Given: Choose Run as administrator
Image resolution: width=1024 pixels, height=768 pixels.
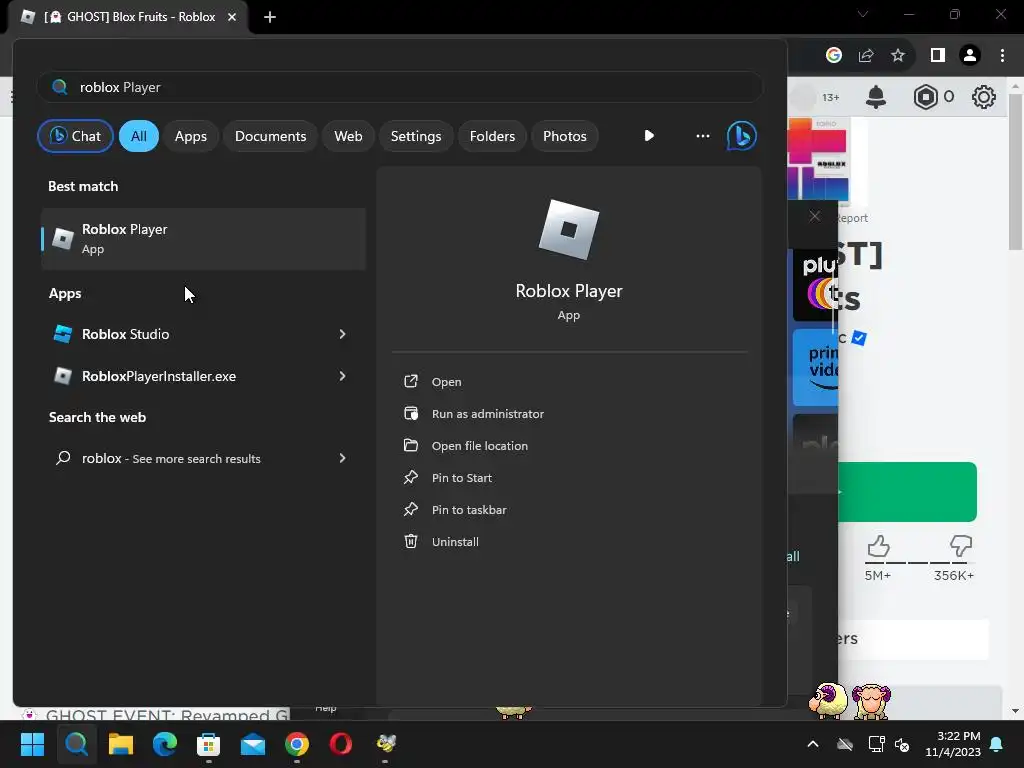Looking at the screenshot, I should pyautogui.click(x=488, y=414).
